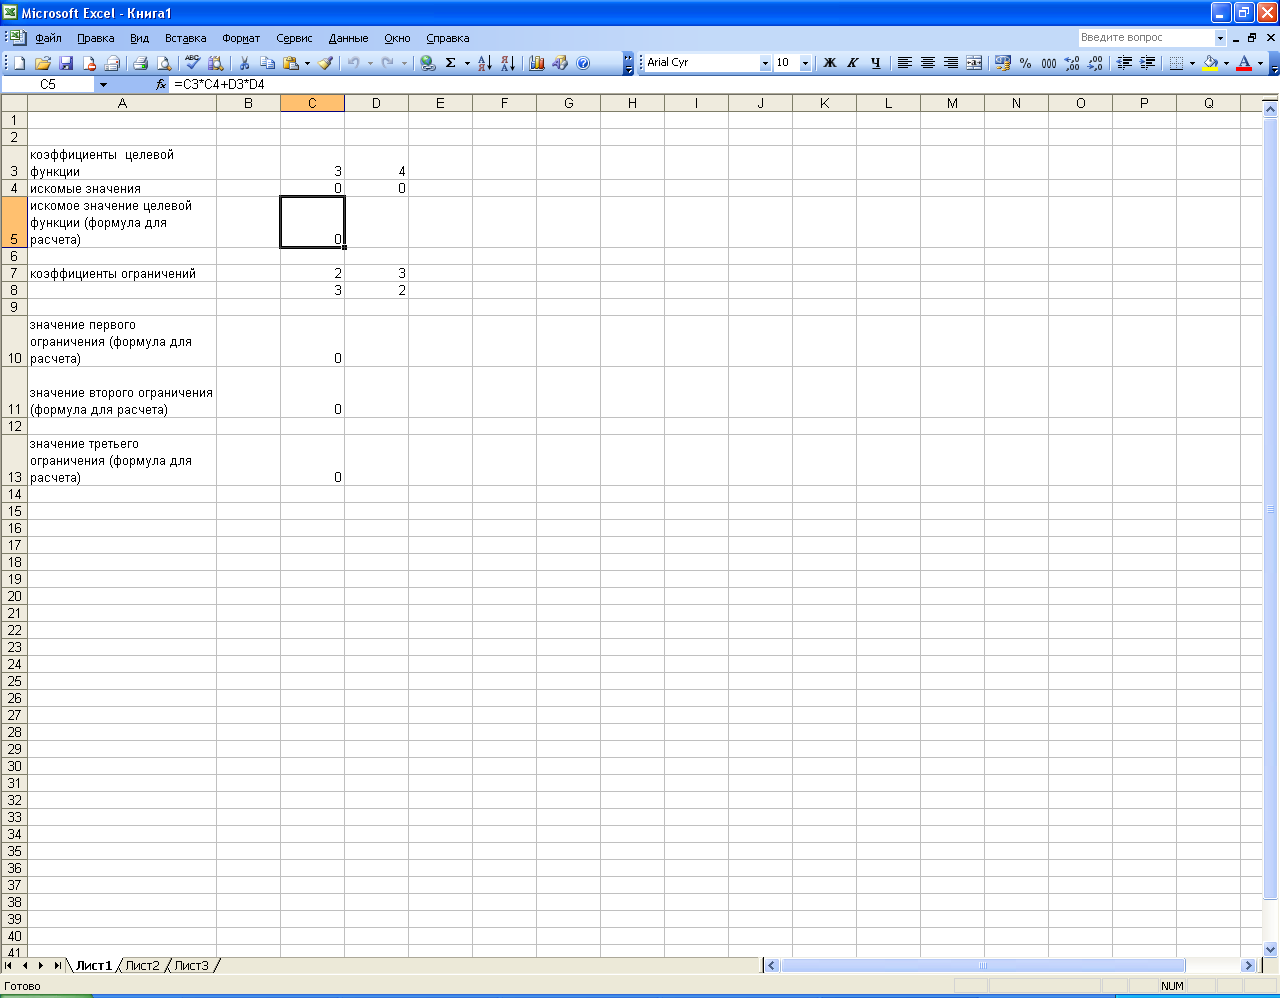
Task: Copy the selected cell contents
Action: point(267,63)
